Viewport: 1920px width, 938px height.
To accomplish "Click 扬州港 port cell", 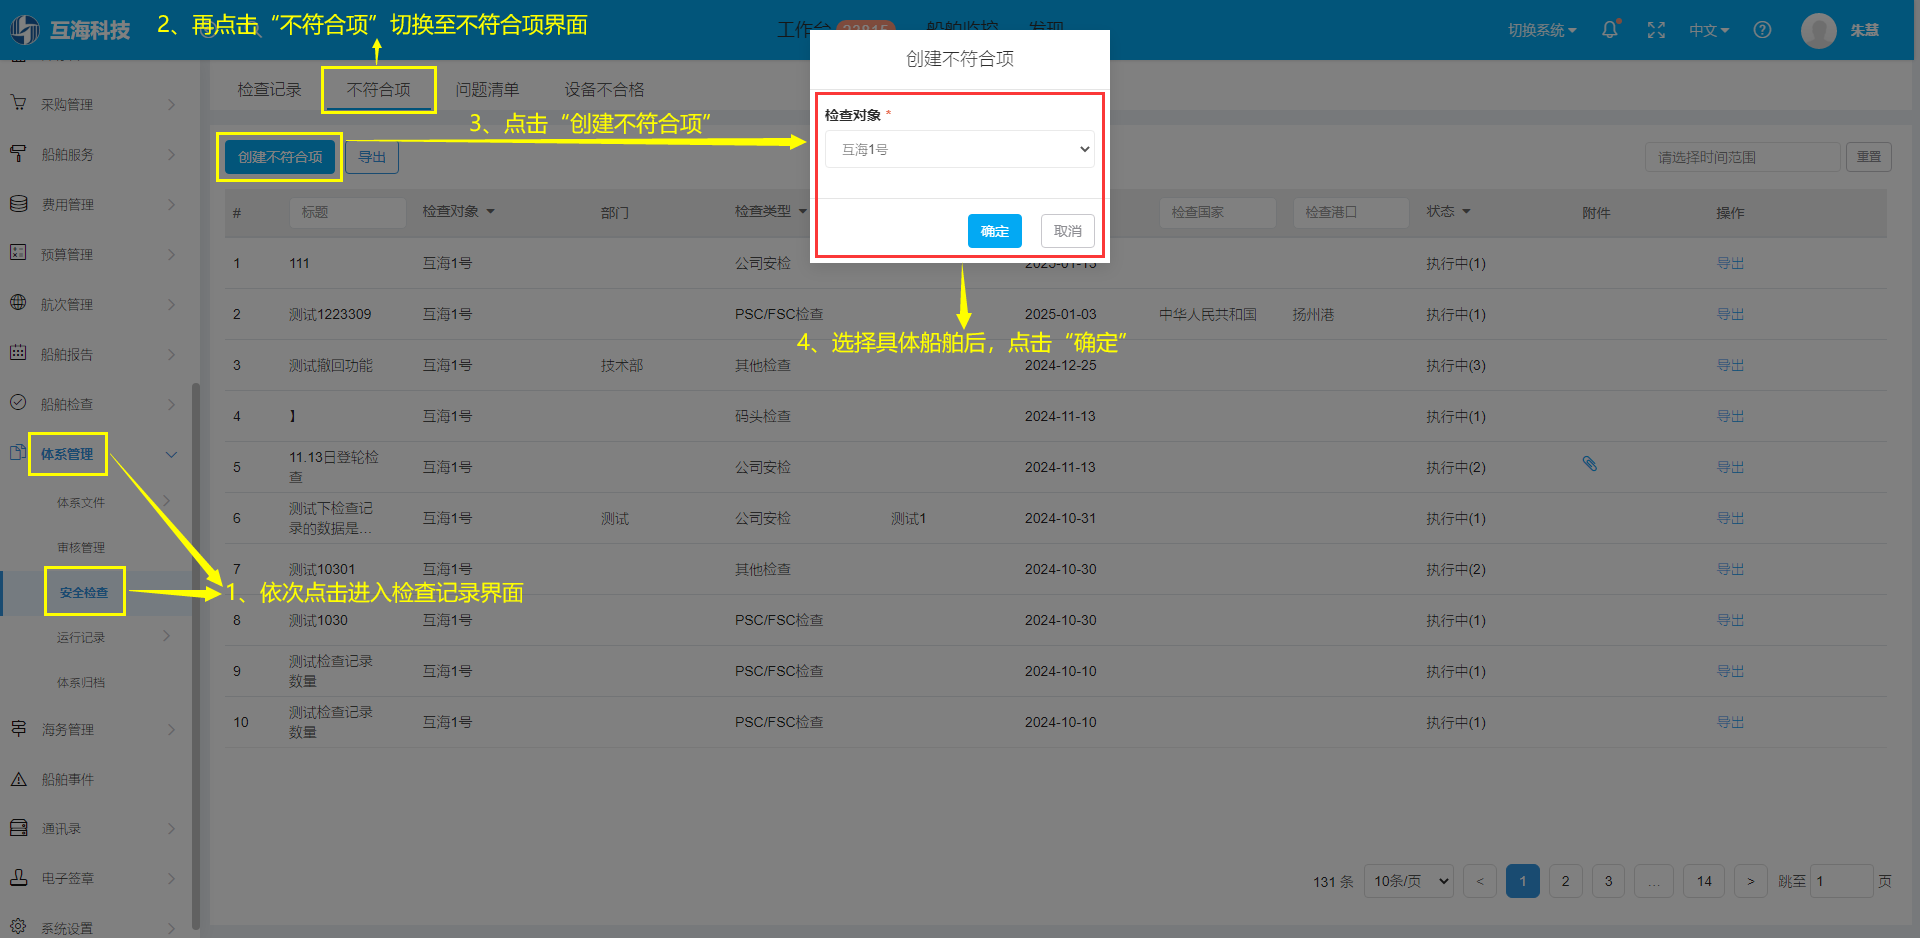I will coord(1313,314).
